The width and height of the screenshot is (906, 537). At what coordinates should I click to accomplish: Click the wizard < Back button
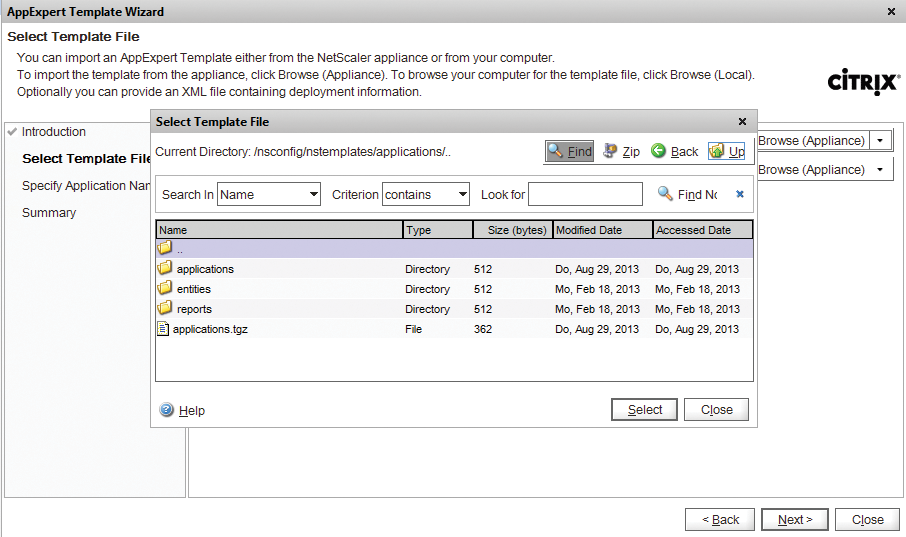click(x=720, y=520)
